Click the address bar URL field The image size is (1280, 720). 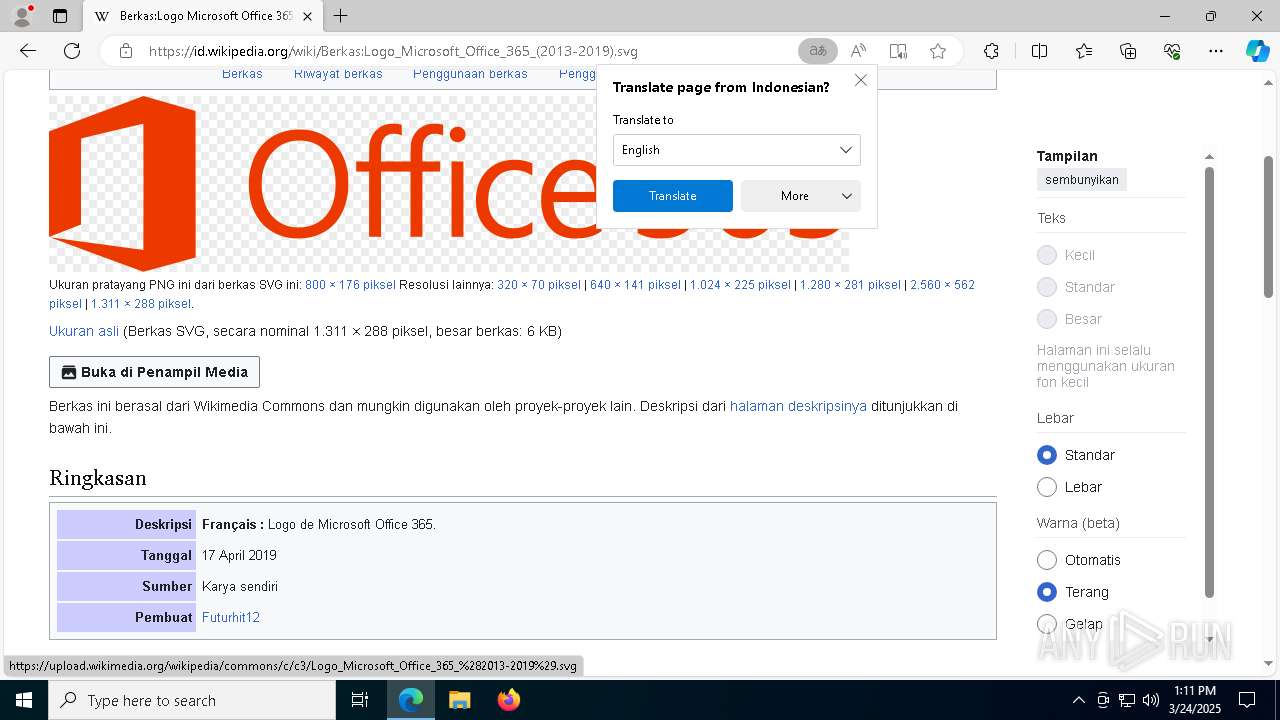coord(470,51)
